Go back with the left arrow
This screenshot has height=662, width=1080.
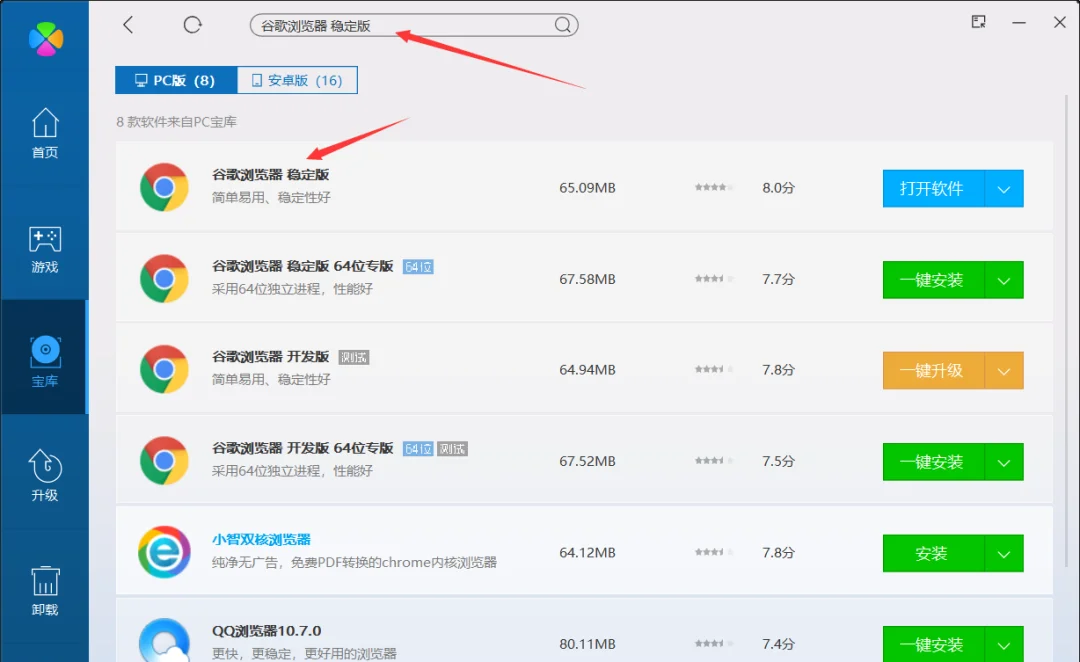tap(128, 25)
